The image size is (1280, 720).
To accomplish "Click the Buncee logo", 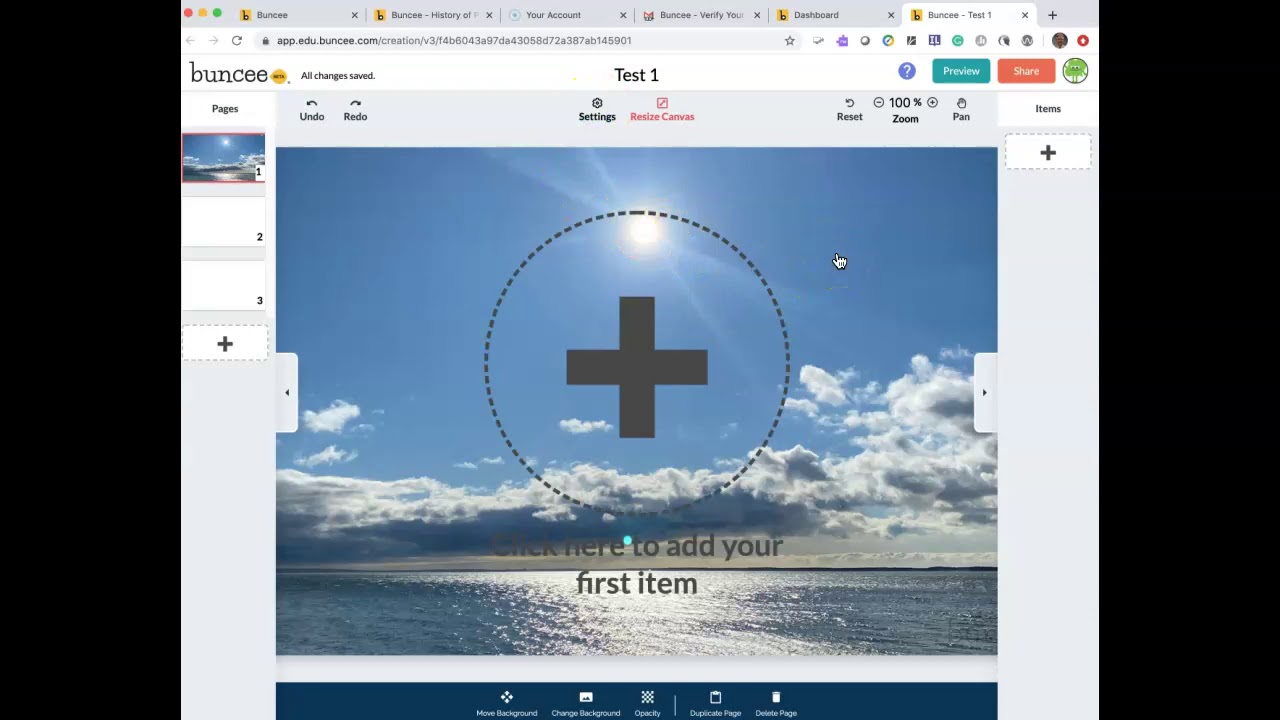I will tap(238, 74).
